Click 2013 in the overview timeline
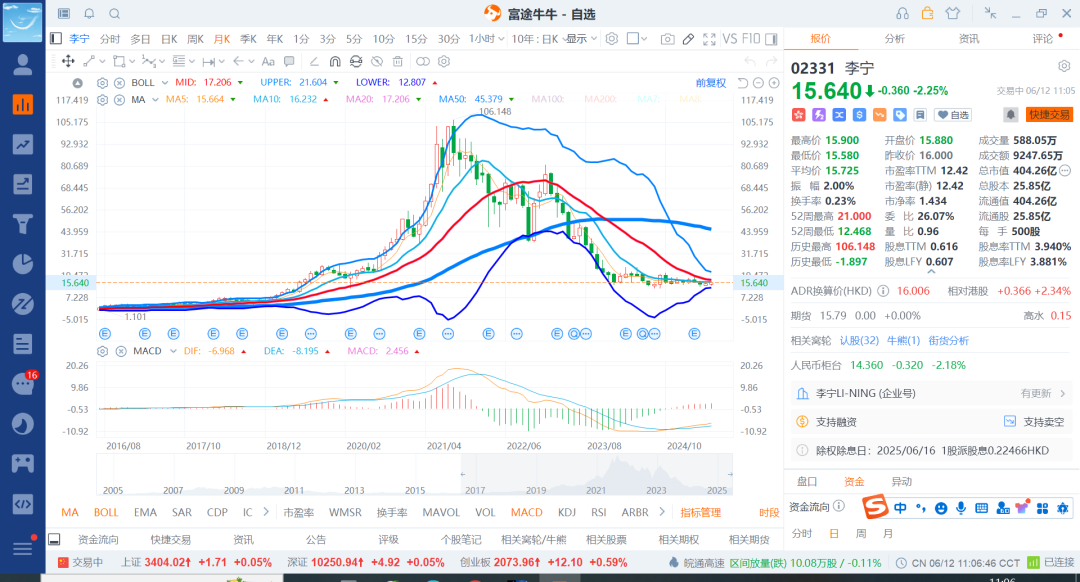Screen dimensions: 1080x582 (354, 490)
